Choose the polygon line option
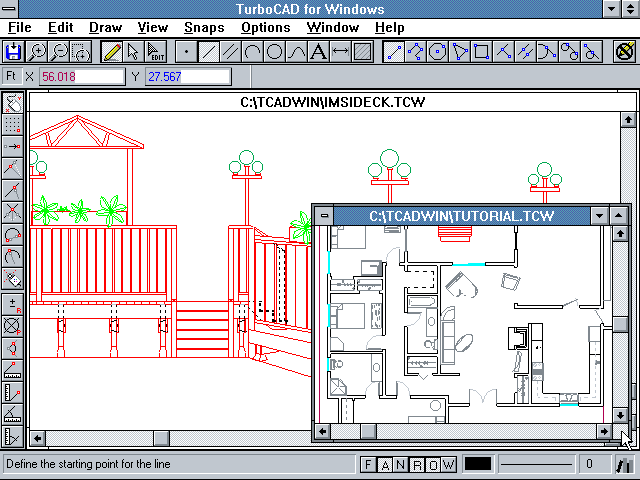640x480 pixels. (438, 52)
